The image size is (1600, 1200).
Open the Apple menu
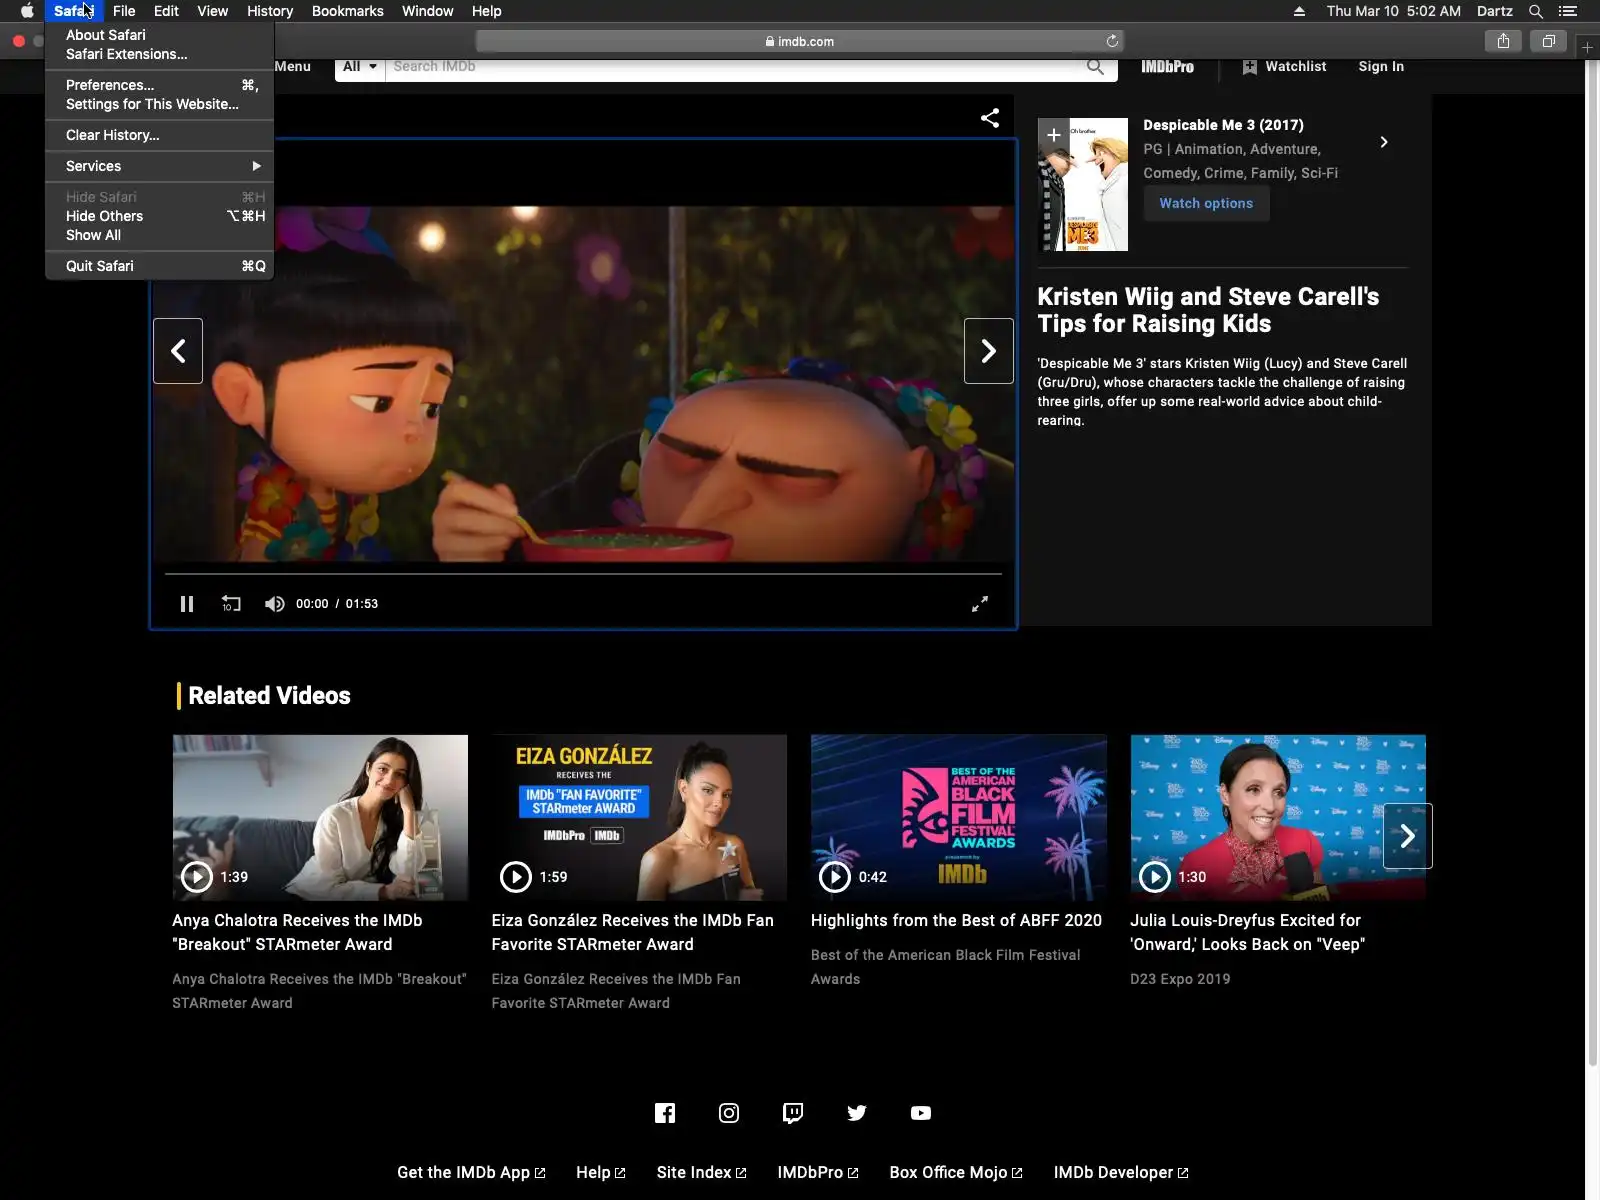(x=27, y=11)
